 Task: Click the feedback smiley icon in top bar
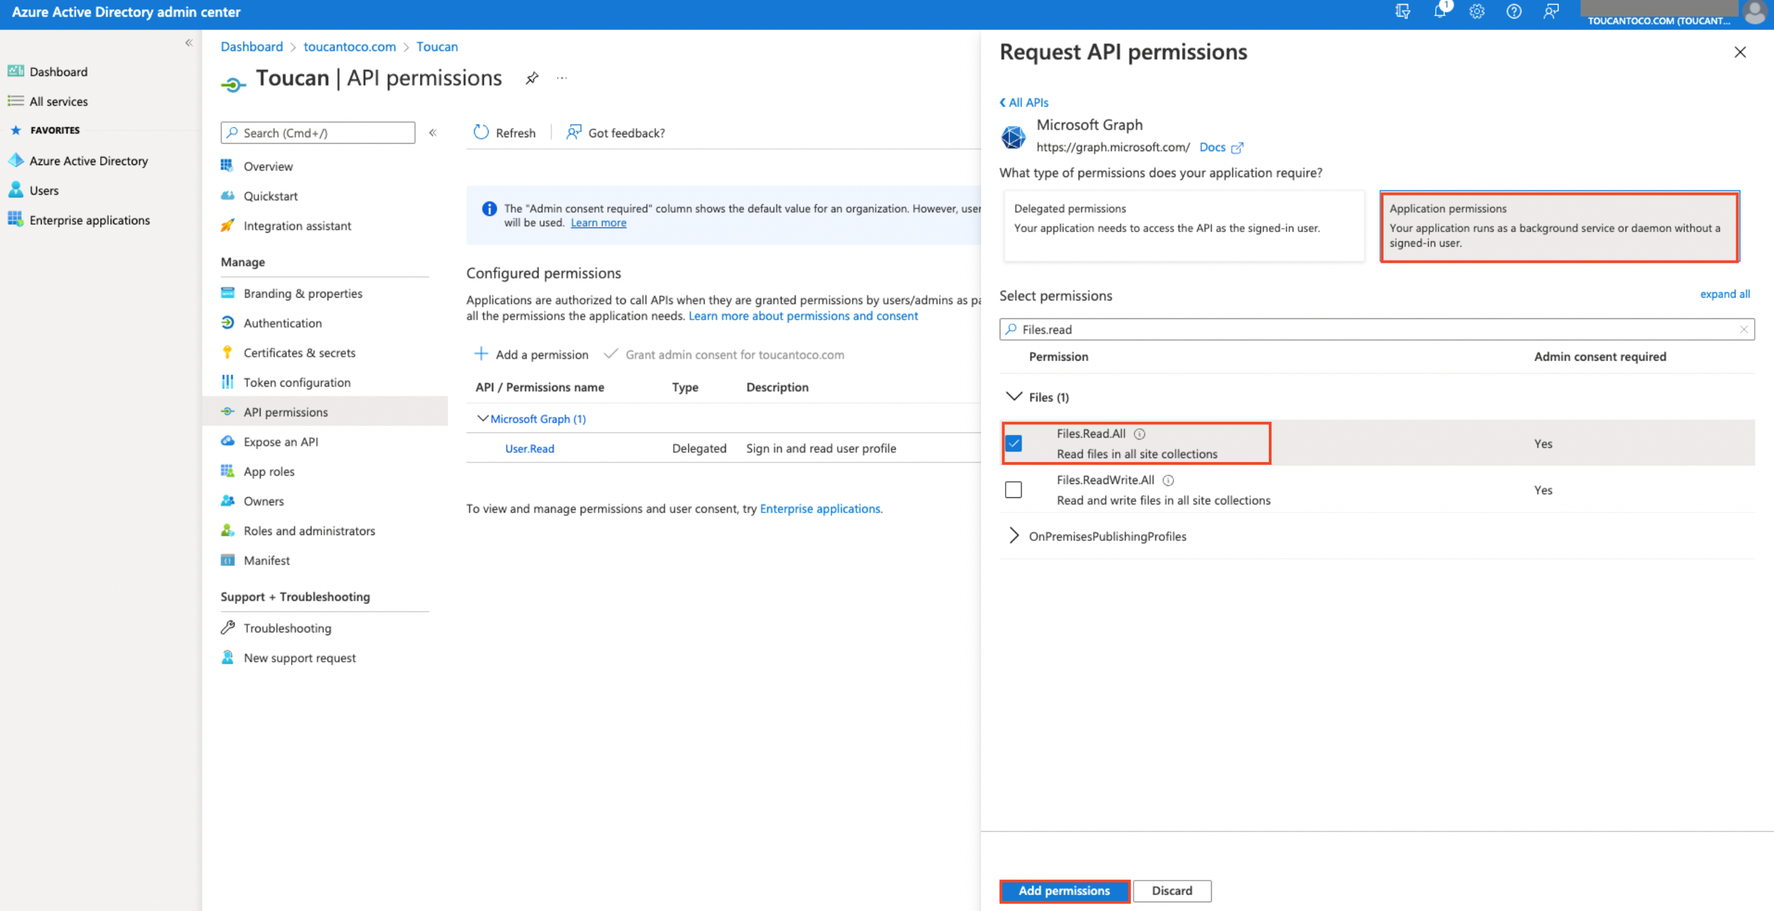coord(1550,12)
